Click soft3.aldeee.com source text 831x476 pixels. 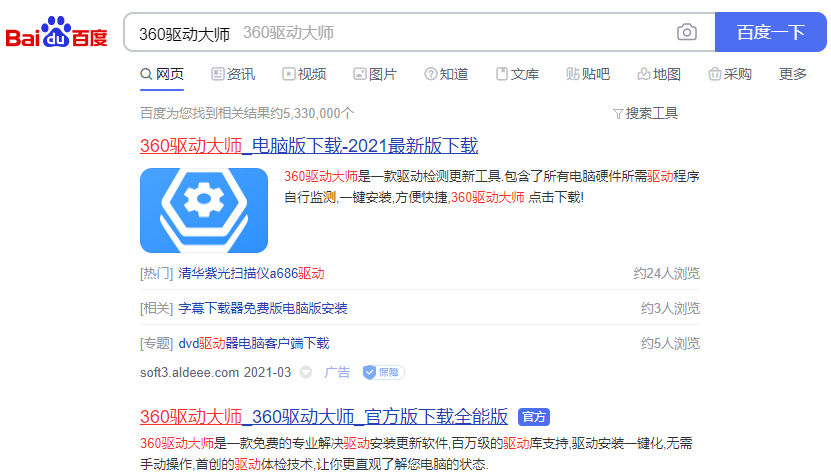(189, 373)
